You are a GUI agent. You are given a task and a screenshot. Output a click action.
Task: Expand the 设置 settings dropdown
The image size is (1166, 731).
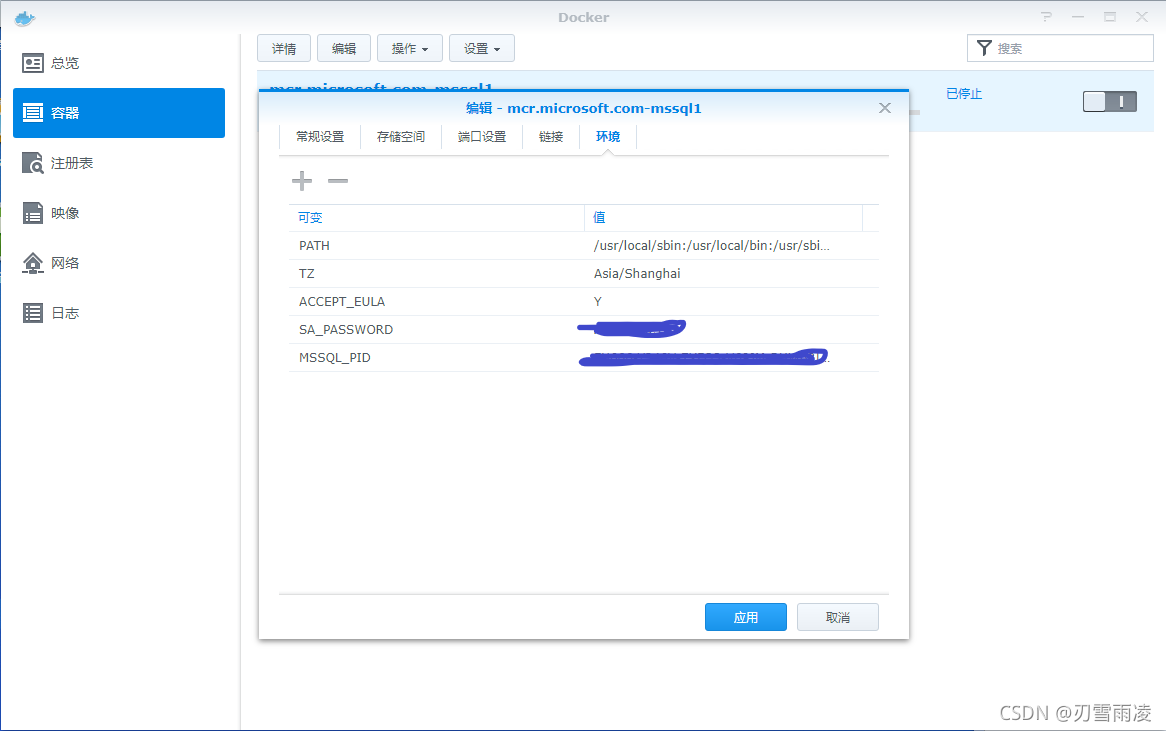(482, 48)
